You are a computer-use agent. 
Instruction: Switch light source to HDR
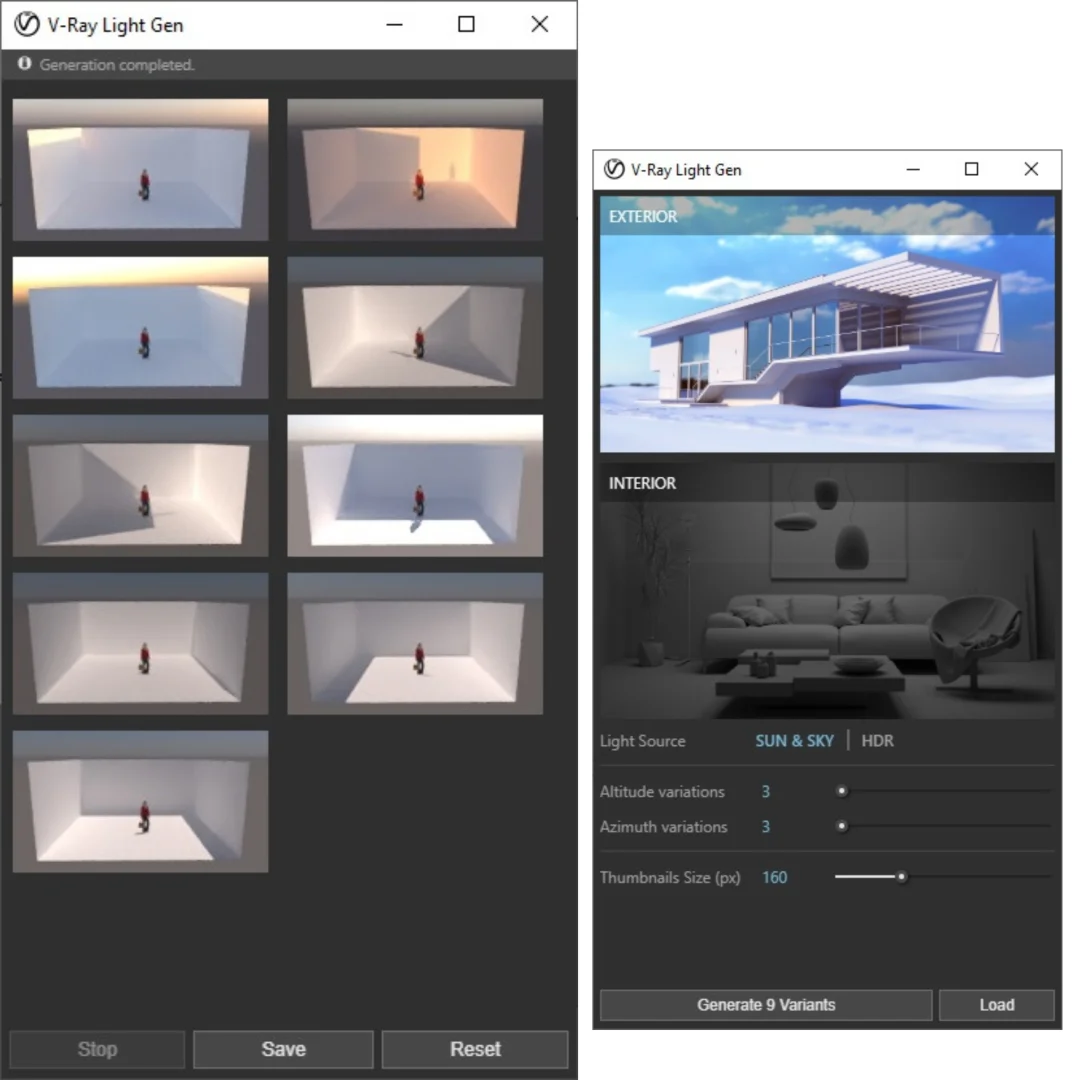tap(877, 741)
